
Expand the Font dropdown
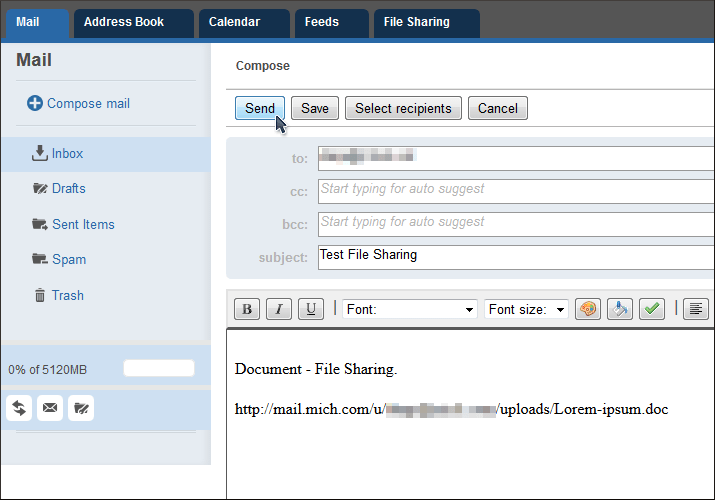pyautogui.click(x=410, y=309)
